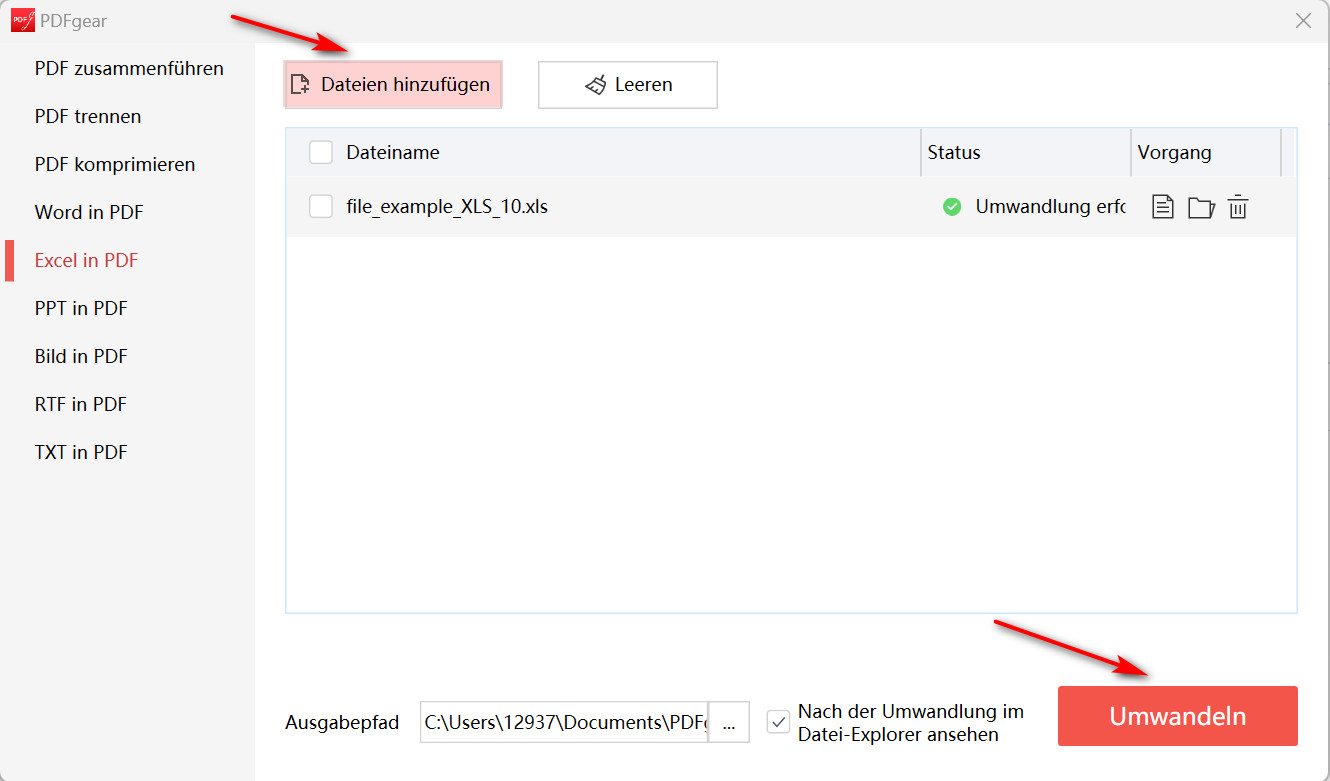Image resolution: width=1330 pixels, height=781 pixels.
Task: Click status text 'Umwandlung erfo'
Action: click(x=1050, y=207)
